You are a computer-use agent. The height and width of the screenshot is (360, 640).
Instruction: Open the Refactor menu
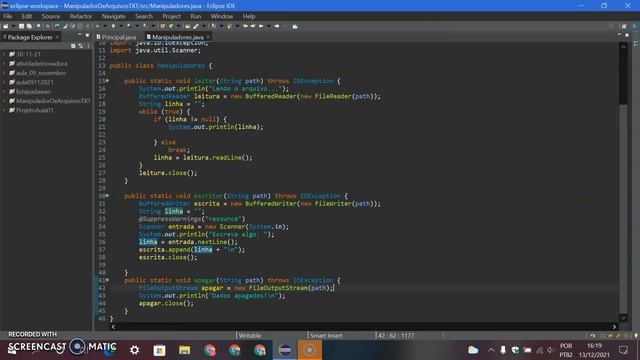click(80, 16)
